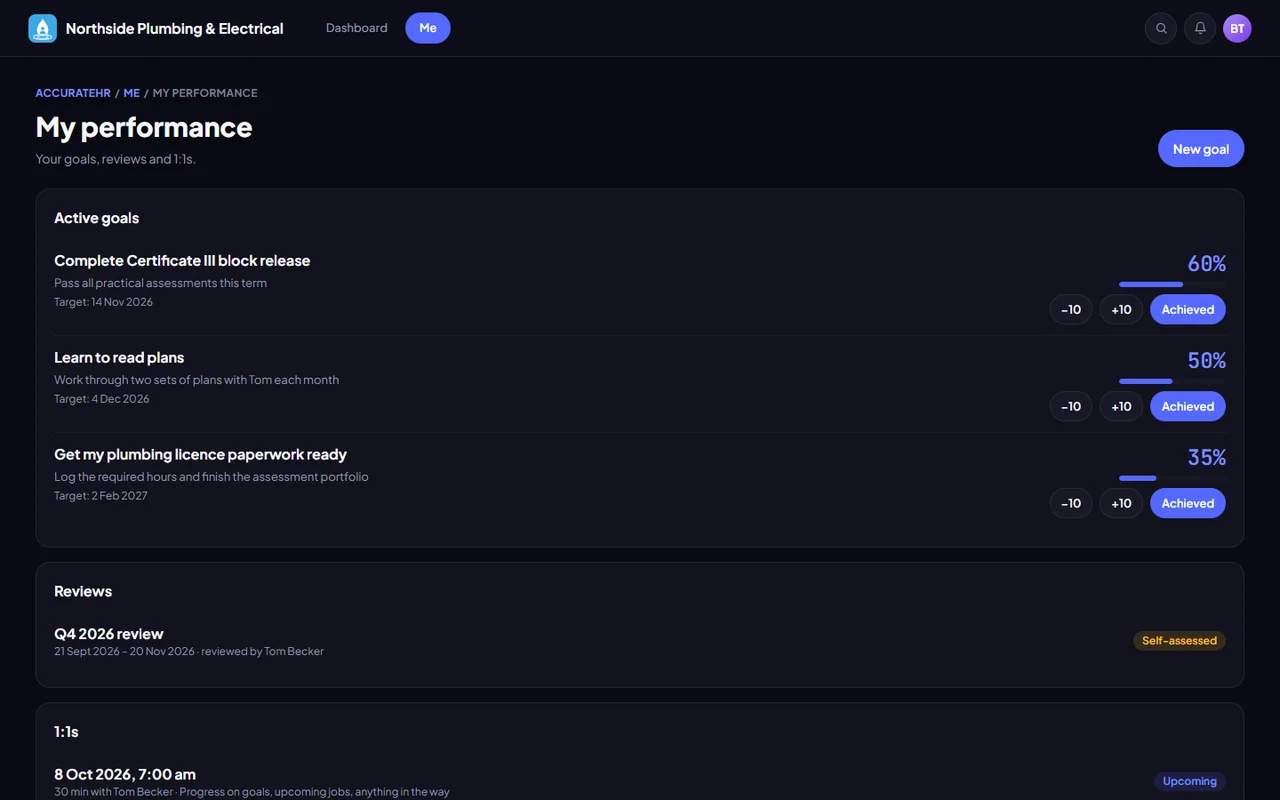Screen dimensions: 1280x800
Task: Open the Q4 2026 review entry
Action: click(x=640, y=642)
